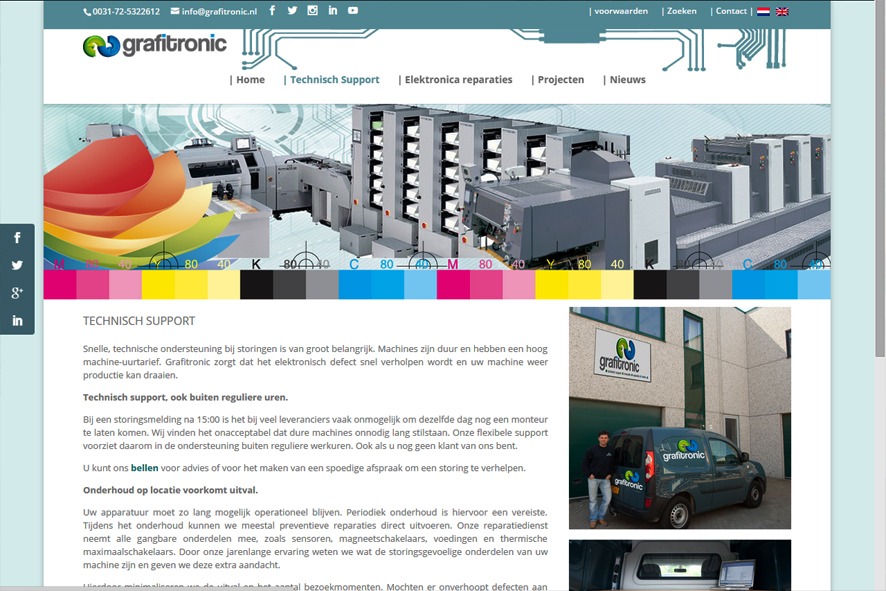Switch language with the Dutch flag
Screen dimensions: 886x591
coord(763,11)
